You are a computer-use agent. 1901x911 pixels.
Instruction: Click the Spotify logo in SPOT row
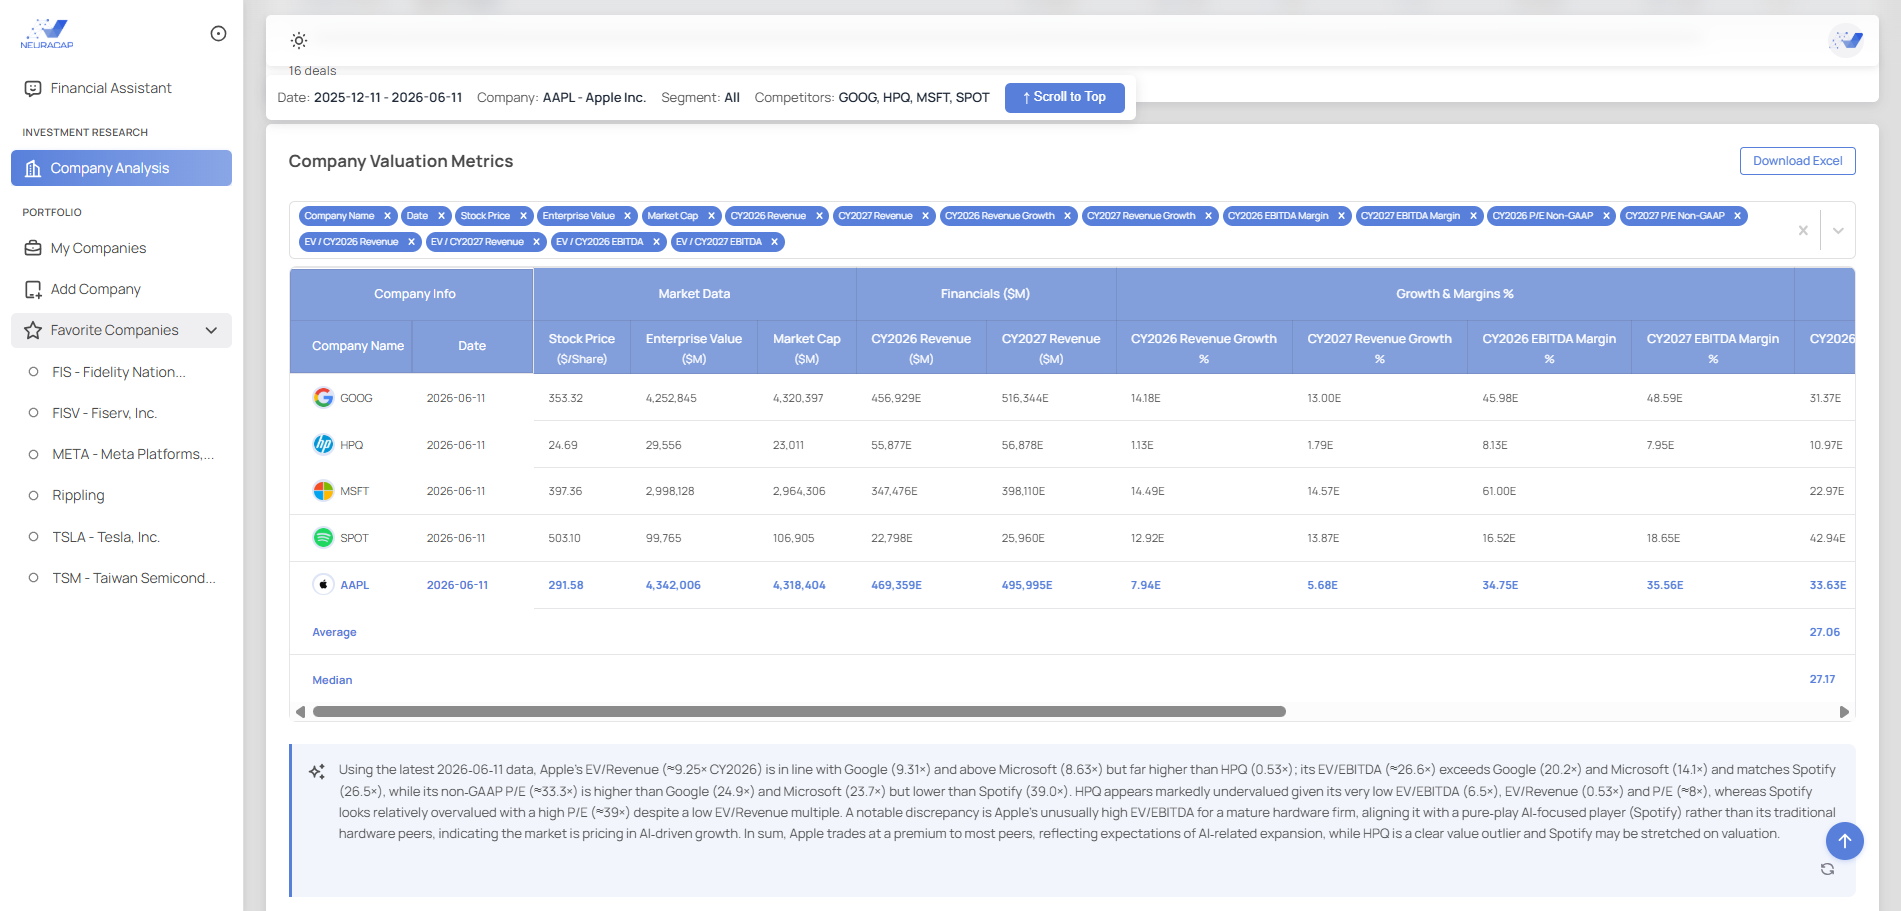pos(323,538)
